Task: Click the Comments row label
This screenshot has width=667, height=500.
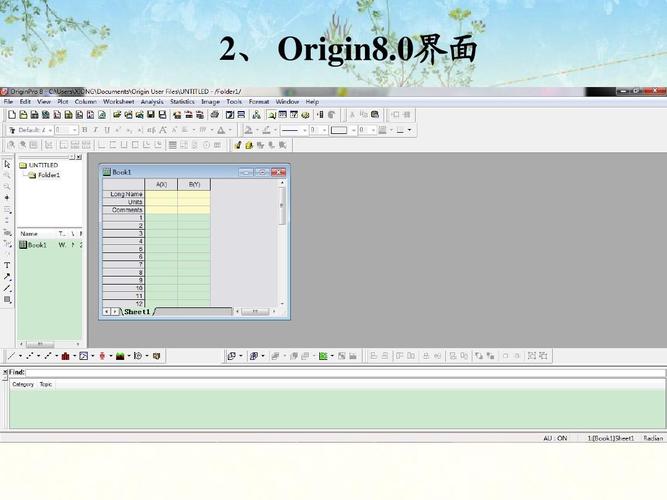Action: pyautogui.click(x=123, y=210)
